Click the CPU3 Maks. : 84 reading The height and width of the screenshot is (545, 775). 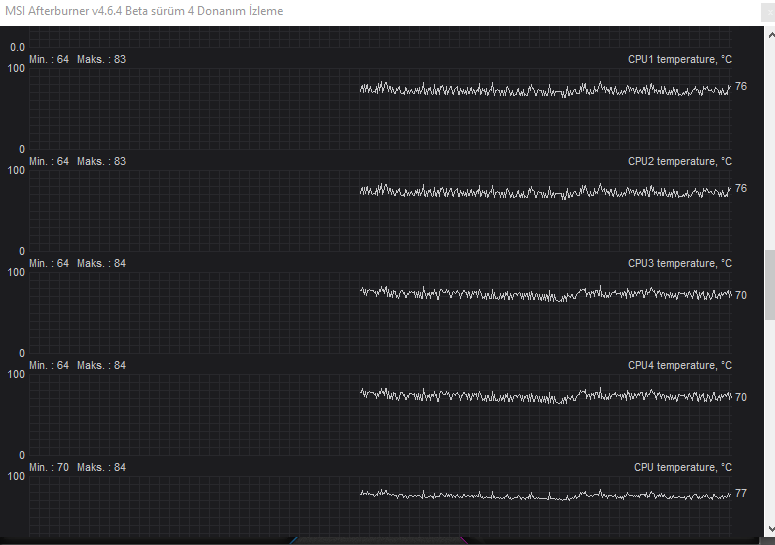coord(101,263)
